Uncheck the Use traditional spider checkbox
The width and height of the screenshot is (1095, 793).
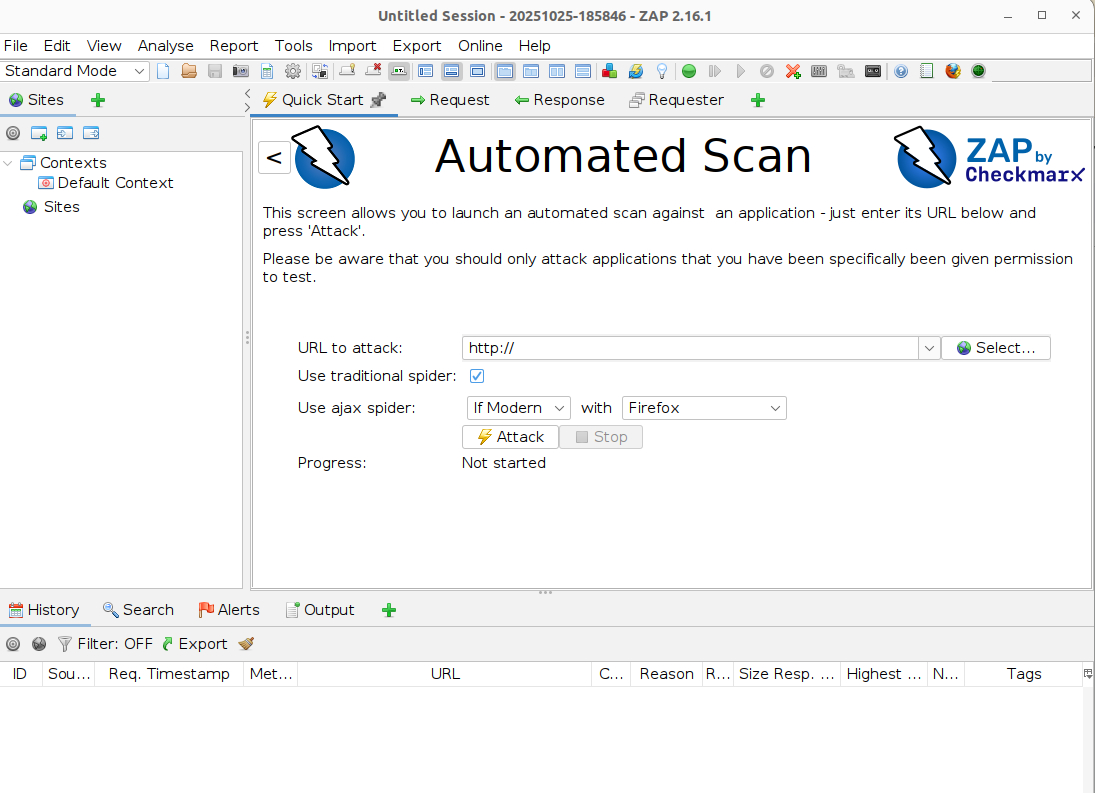[x=477, y=376]
